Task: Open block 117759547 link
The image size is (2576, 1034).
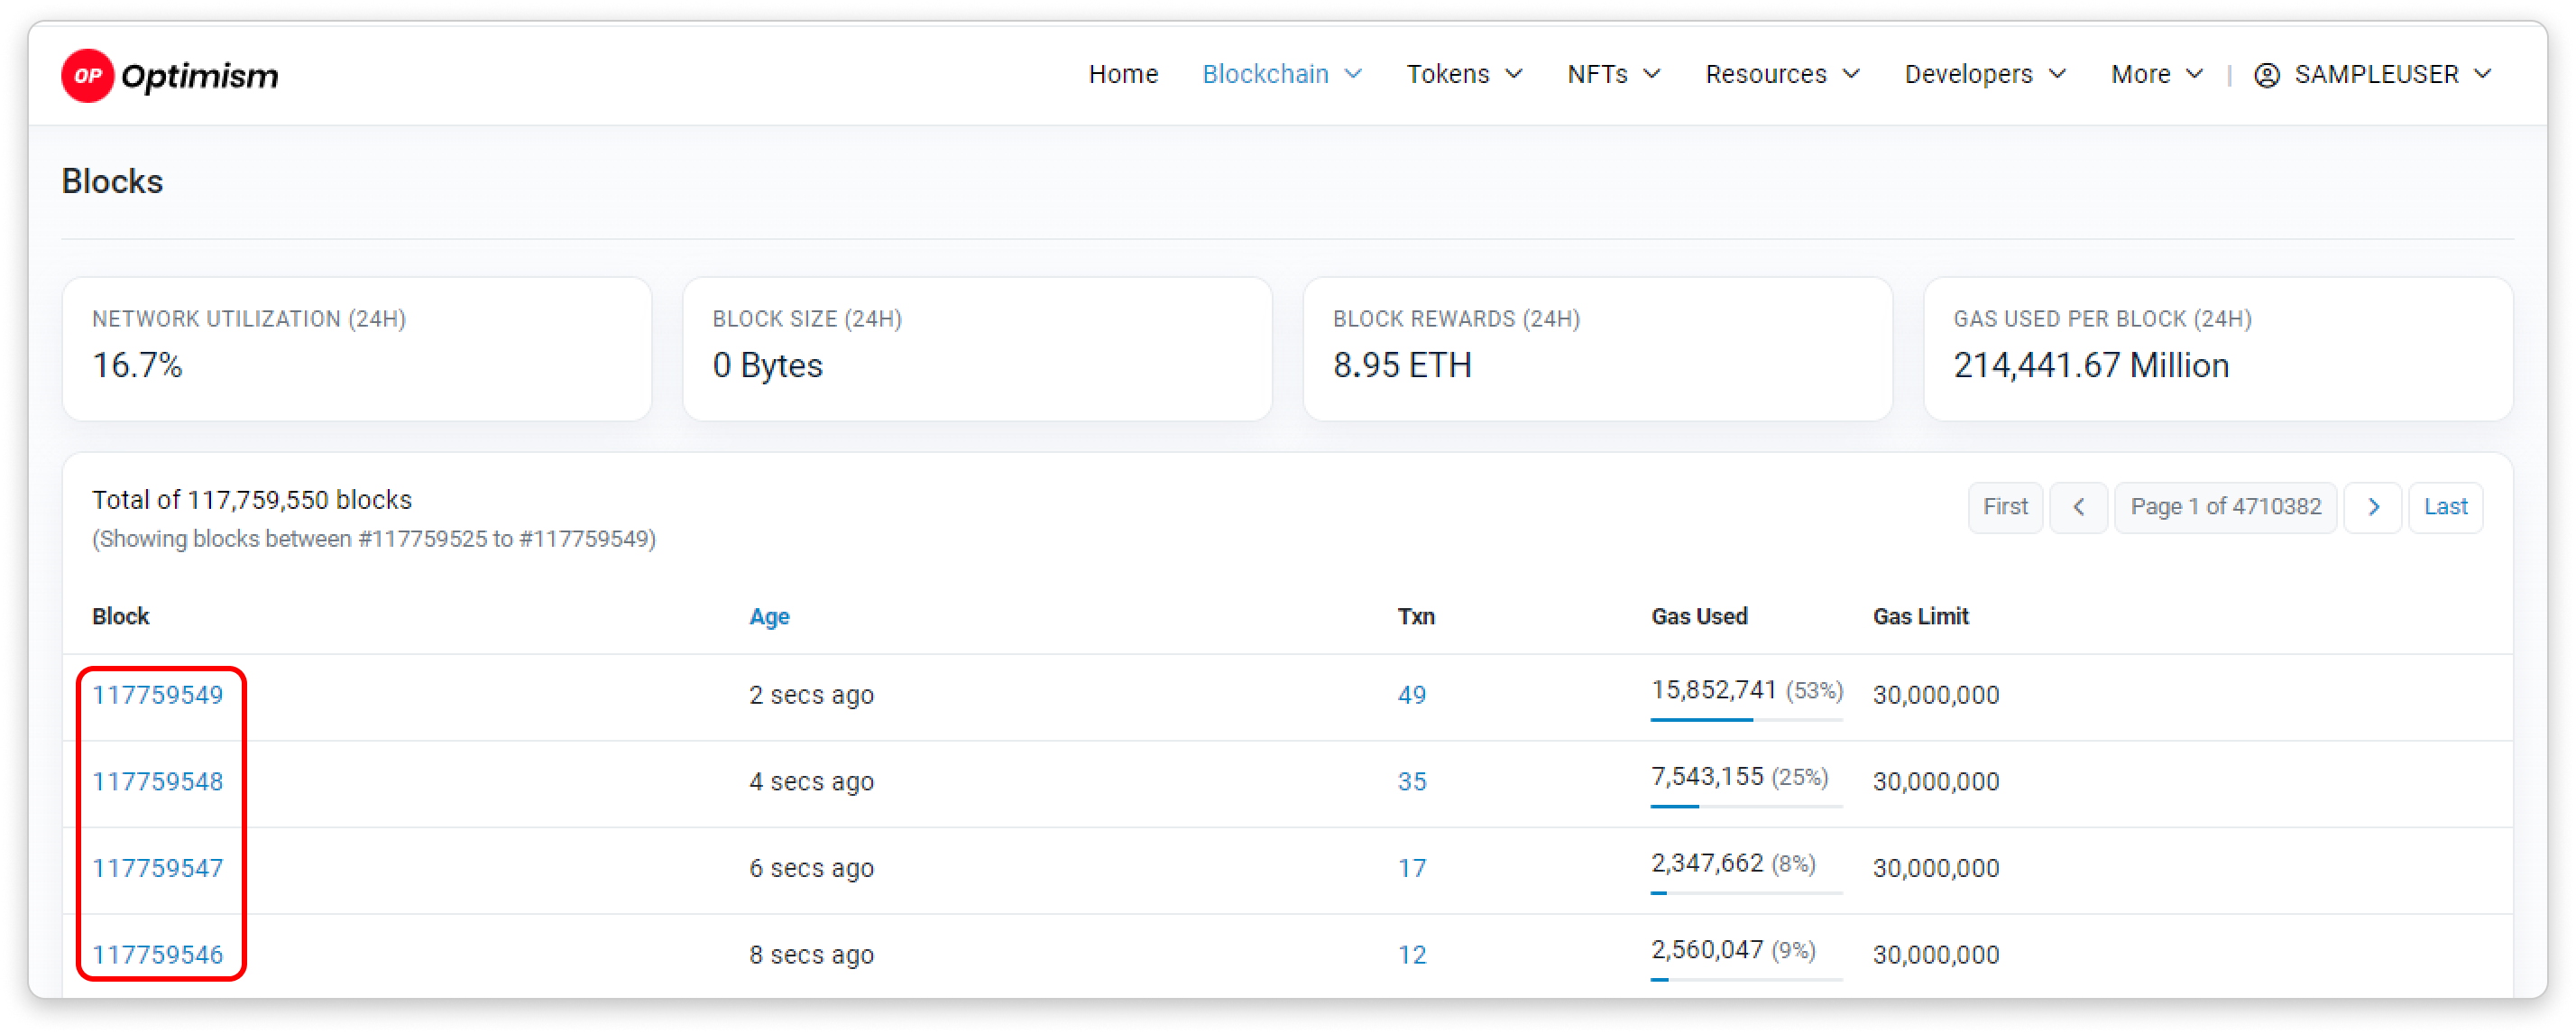Action: [158, 868]
